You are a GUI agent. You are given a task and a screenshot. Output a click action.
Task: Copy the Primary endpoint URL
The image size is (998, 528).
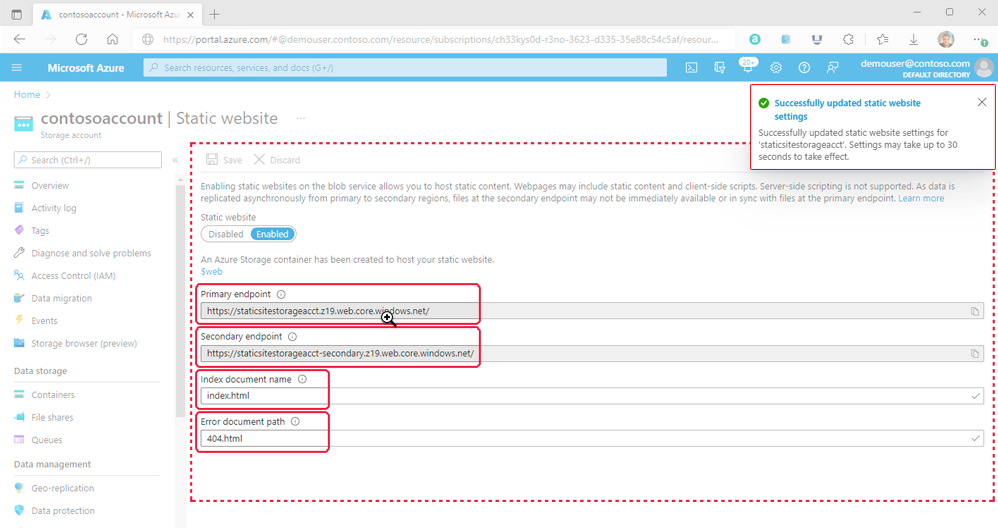(x=974, y=311)
